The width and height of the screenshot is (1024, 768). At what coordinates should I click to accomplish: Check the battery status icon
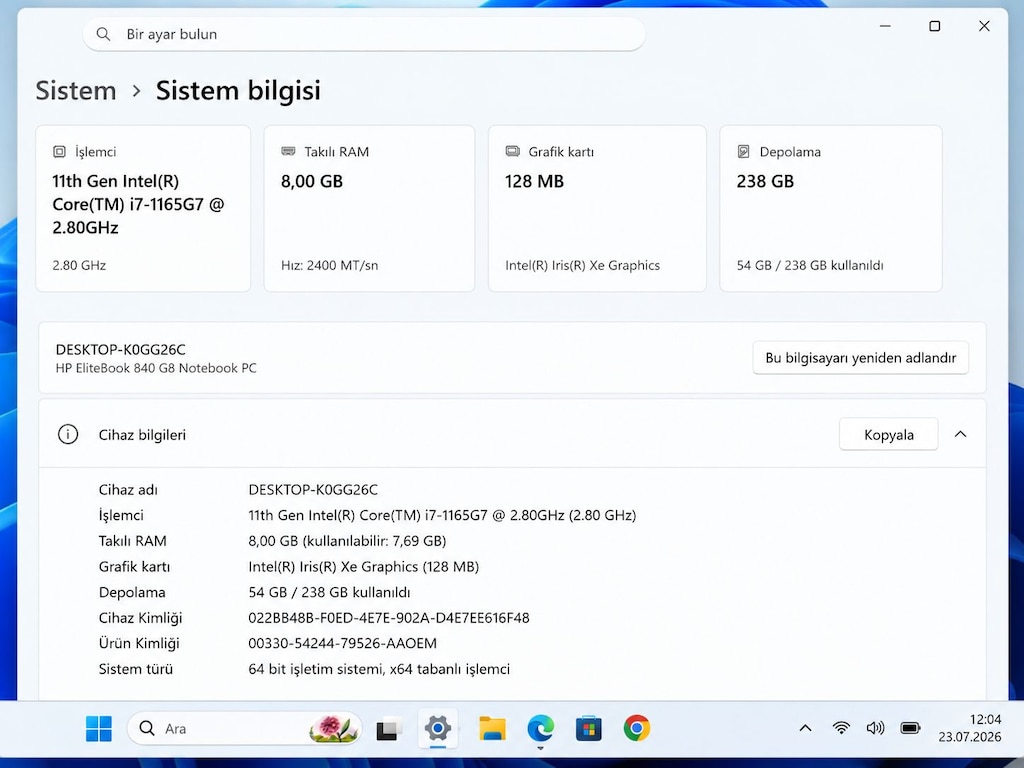pos(910,728)
